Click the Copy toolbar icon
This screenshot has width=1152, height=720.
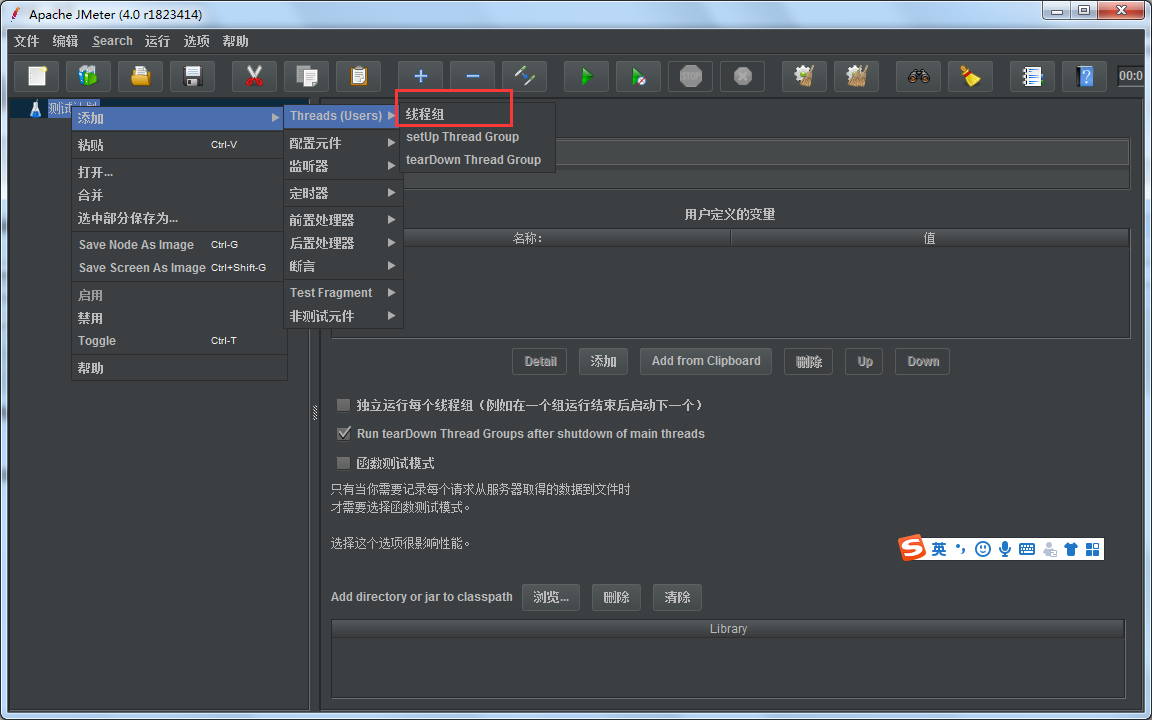[306, 76]
